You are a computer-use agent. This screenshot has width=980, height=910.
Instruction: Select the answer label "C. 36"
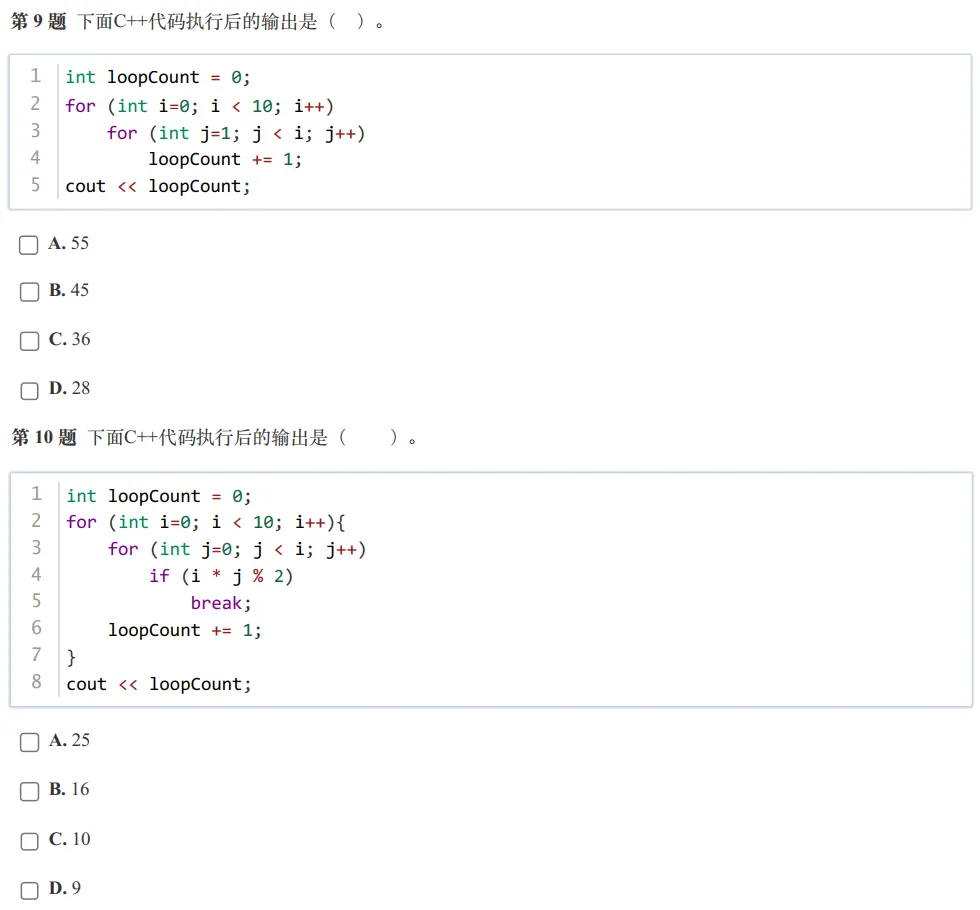tap(68, 340)
